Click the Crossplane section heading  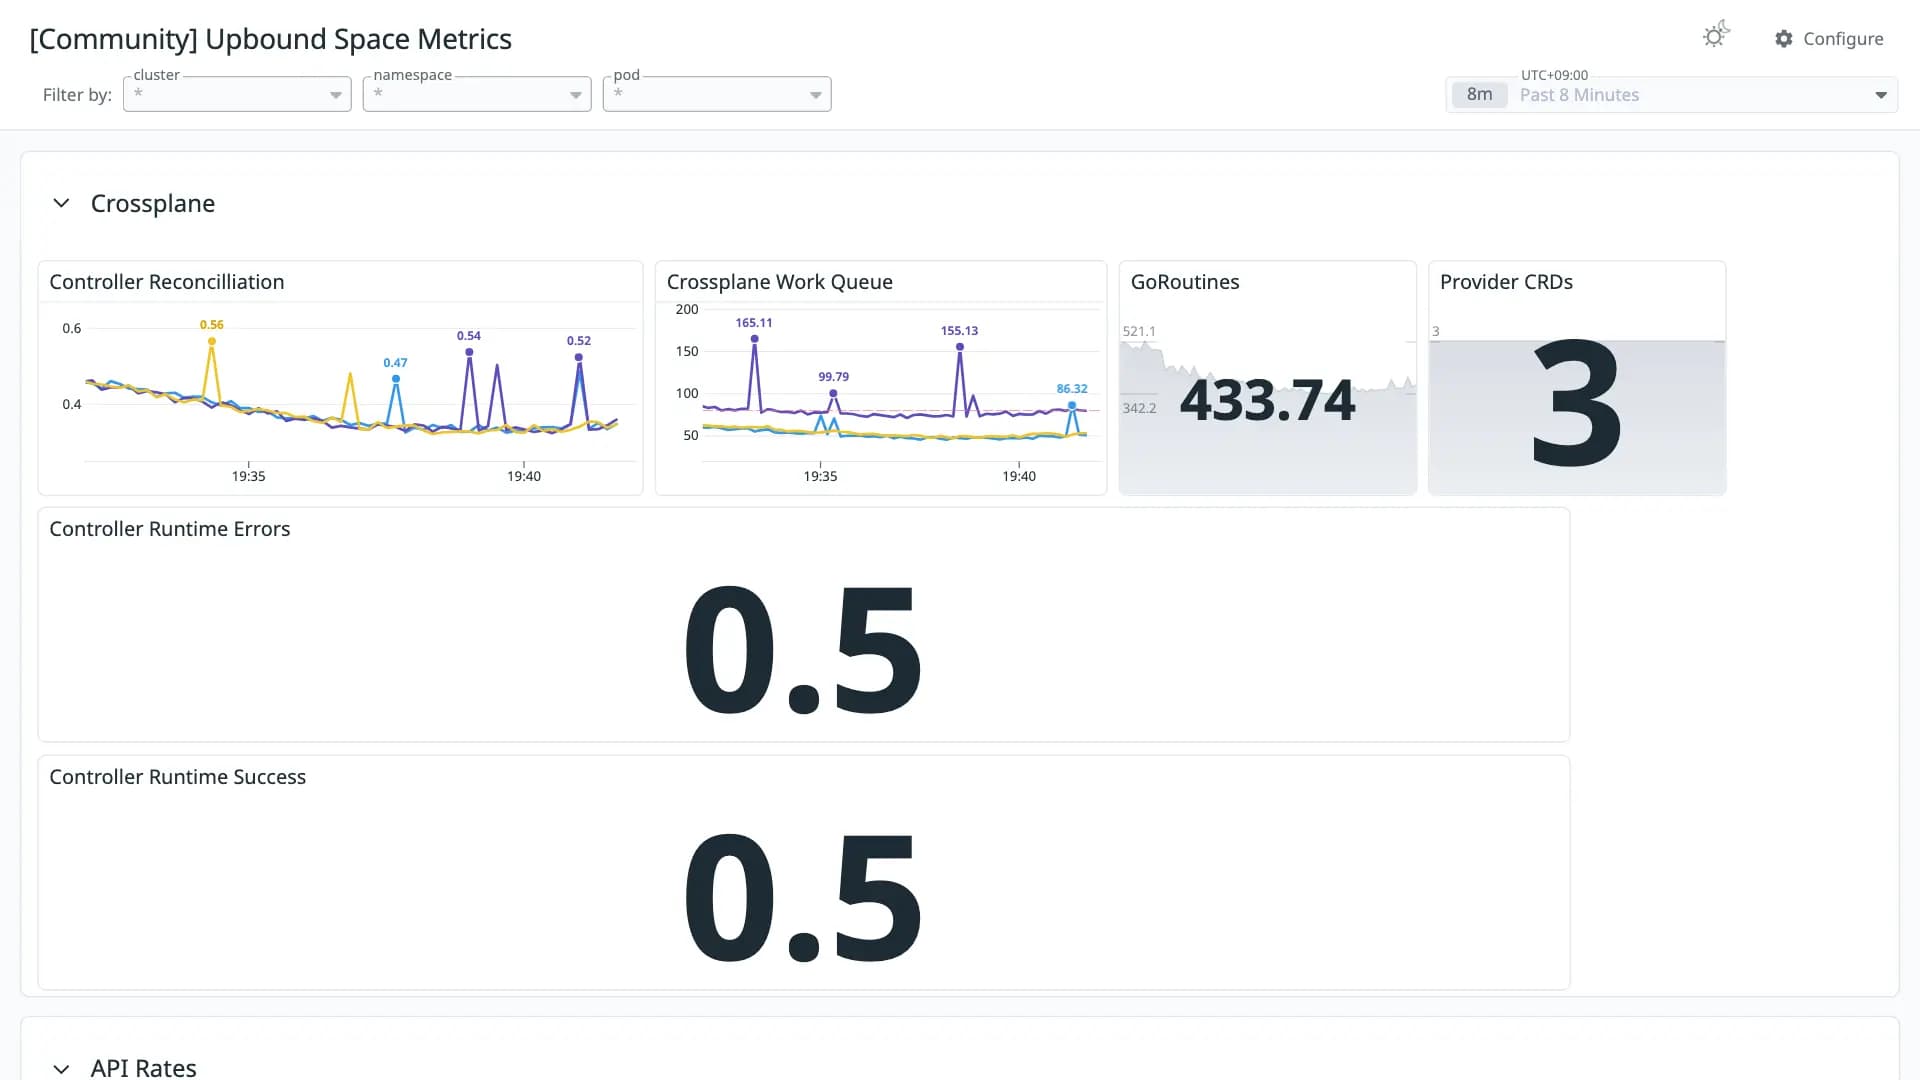click(x=153, y=203)
